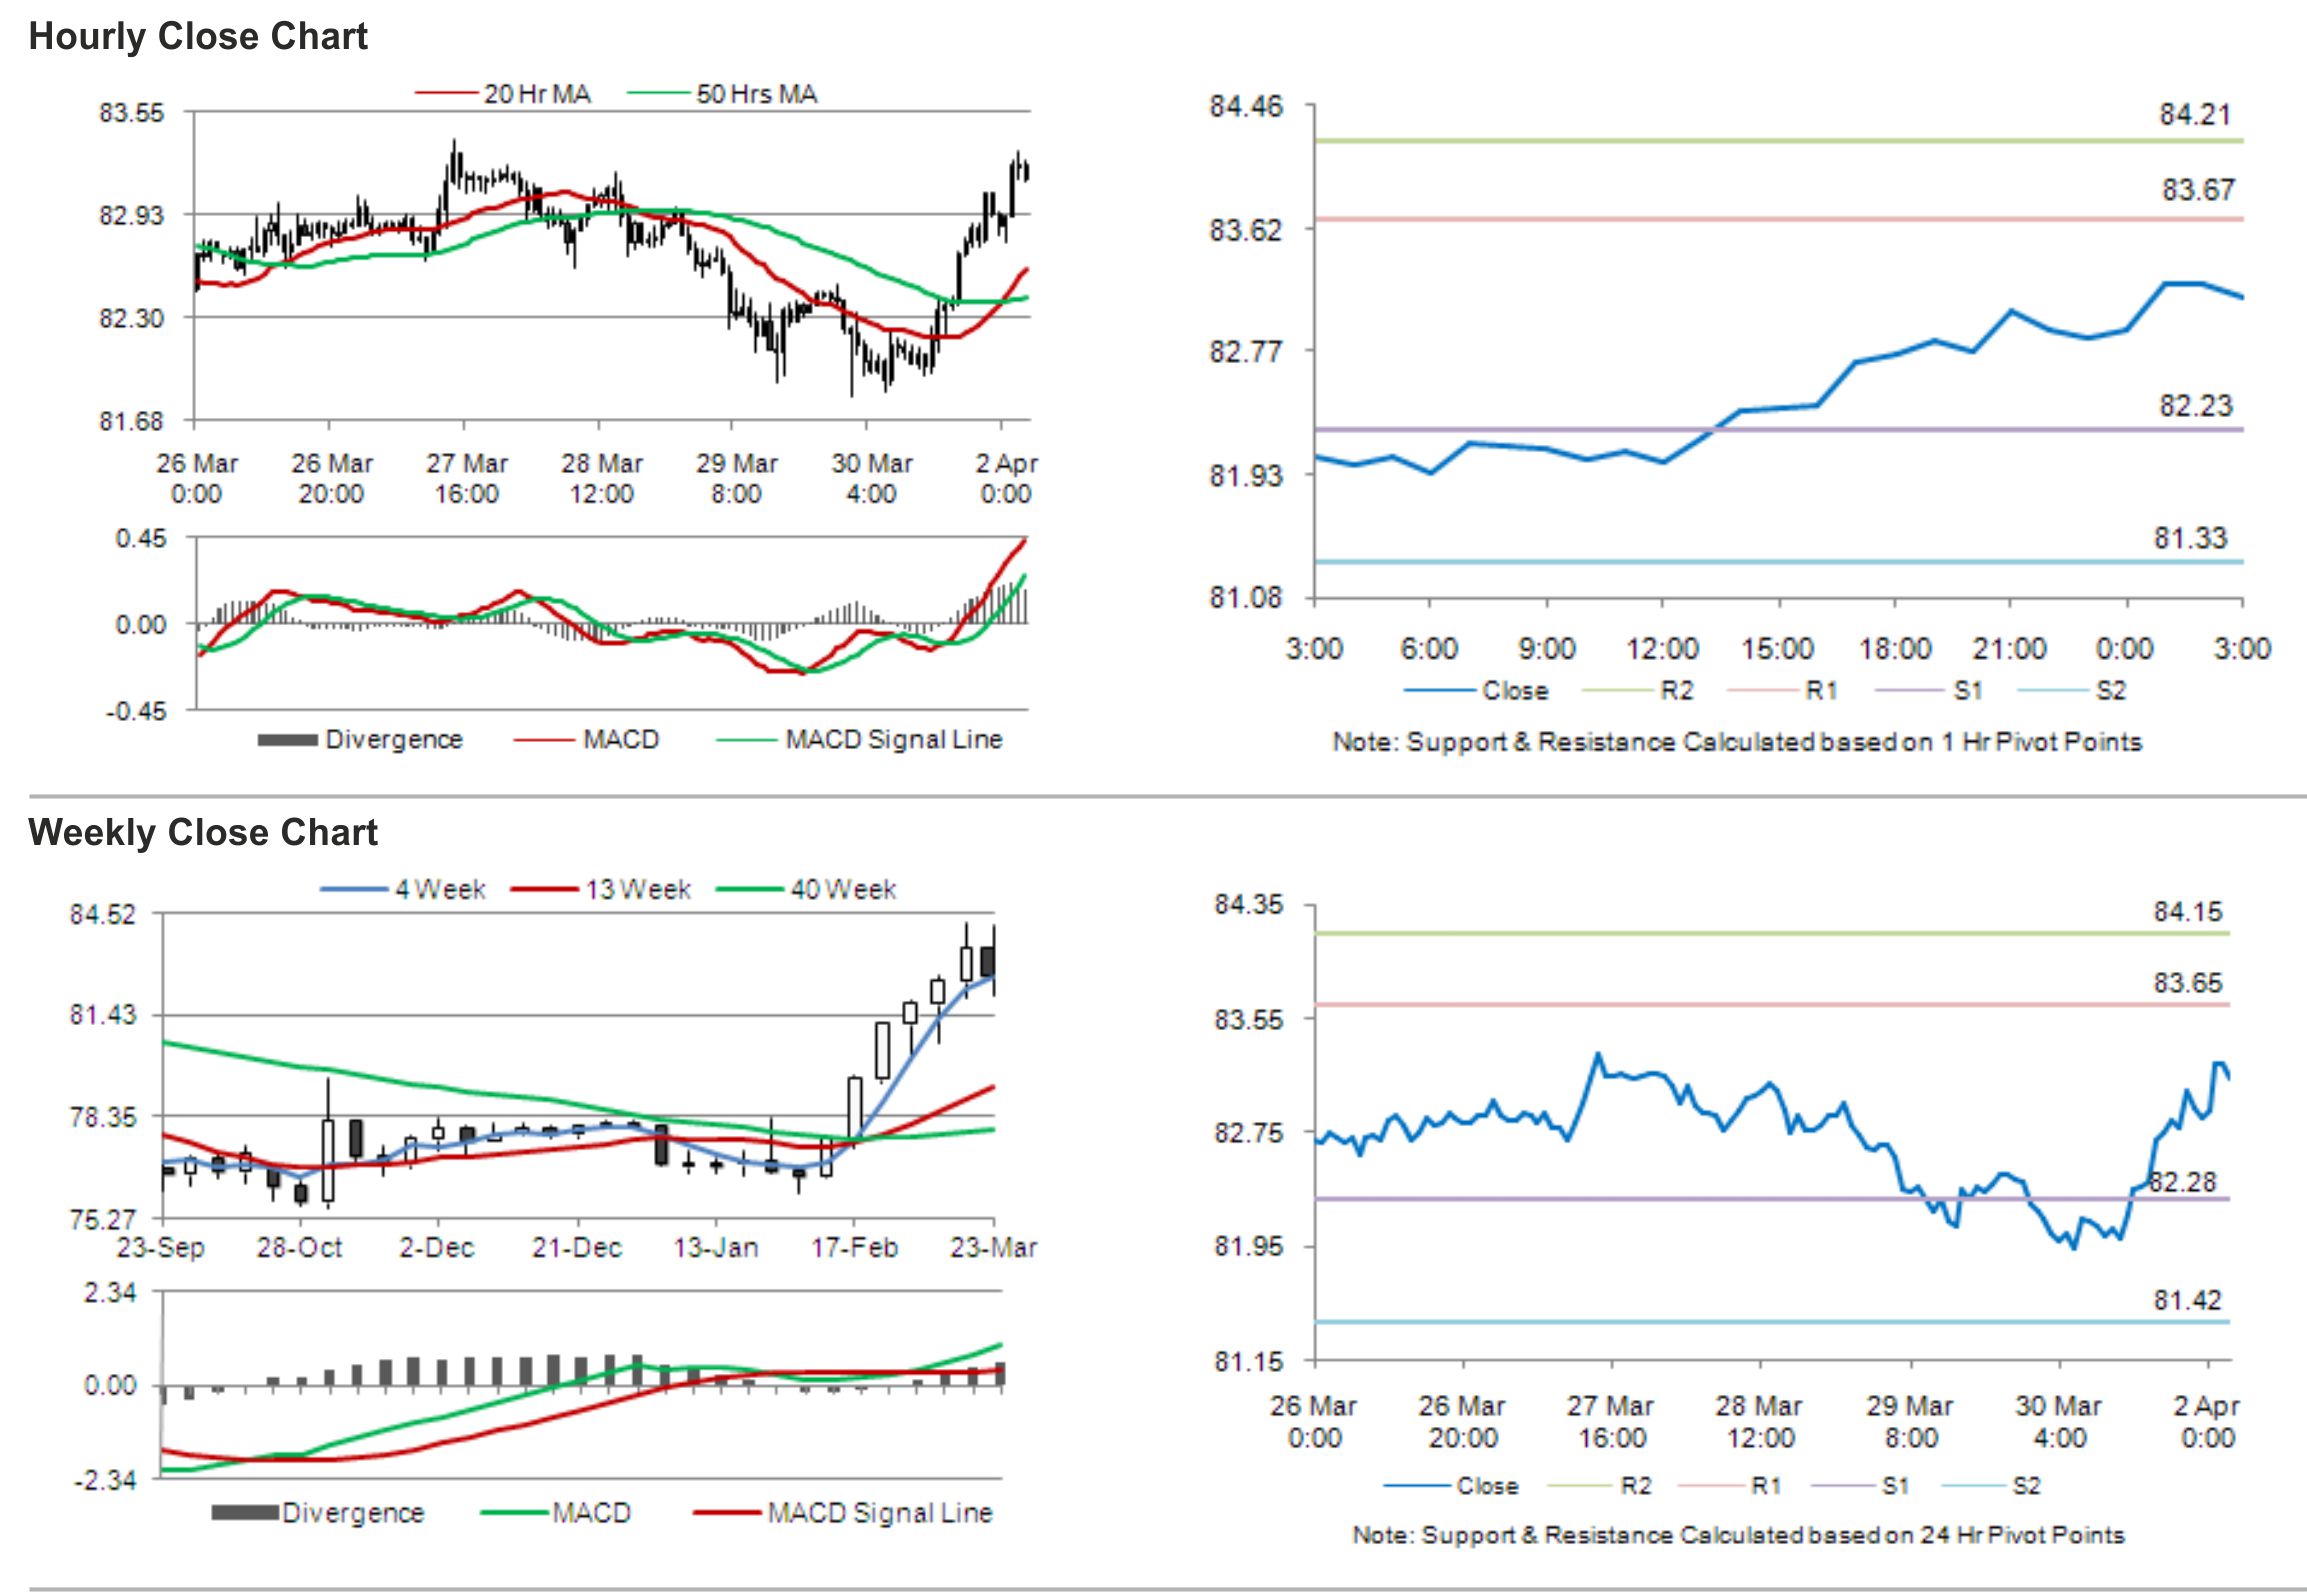2307x1592 pixels.
Task: Click the 28-Oct date label
Action: (299, 1248)
